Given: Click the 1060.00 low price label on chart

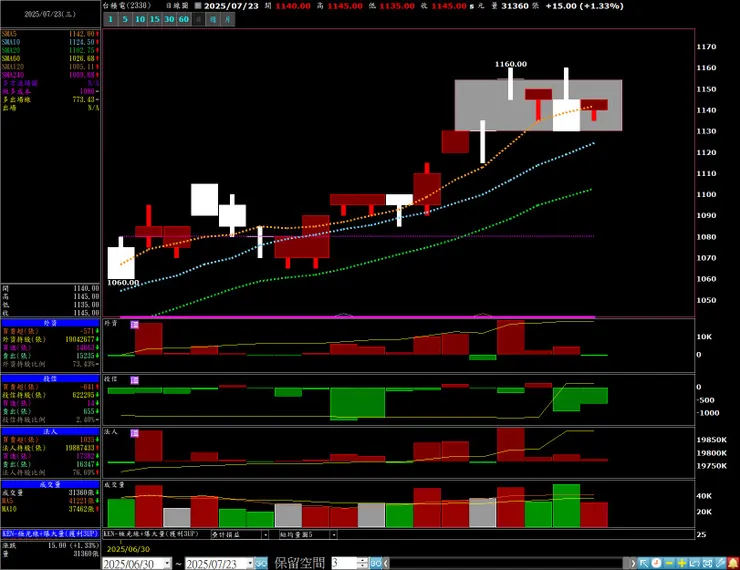Looking at the screenshot, I should coord(123,283).
